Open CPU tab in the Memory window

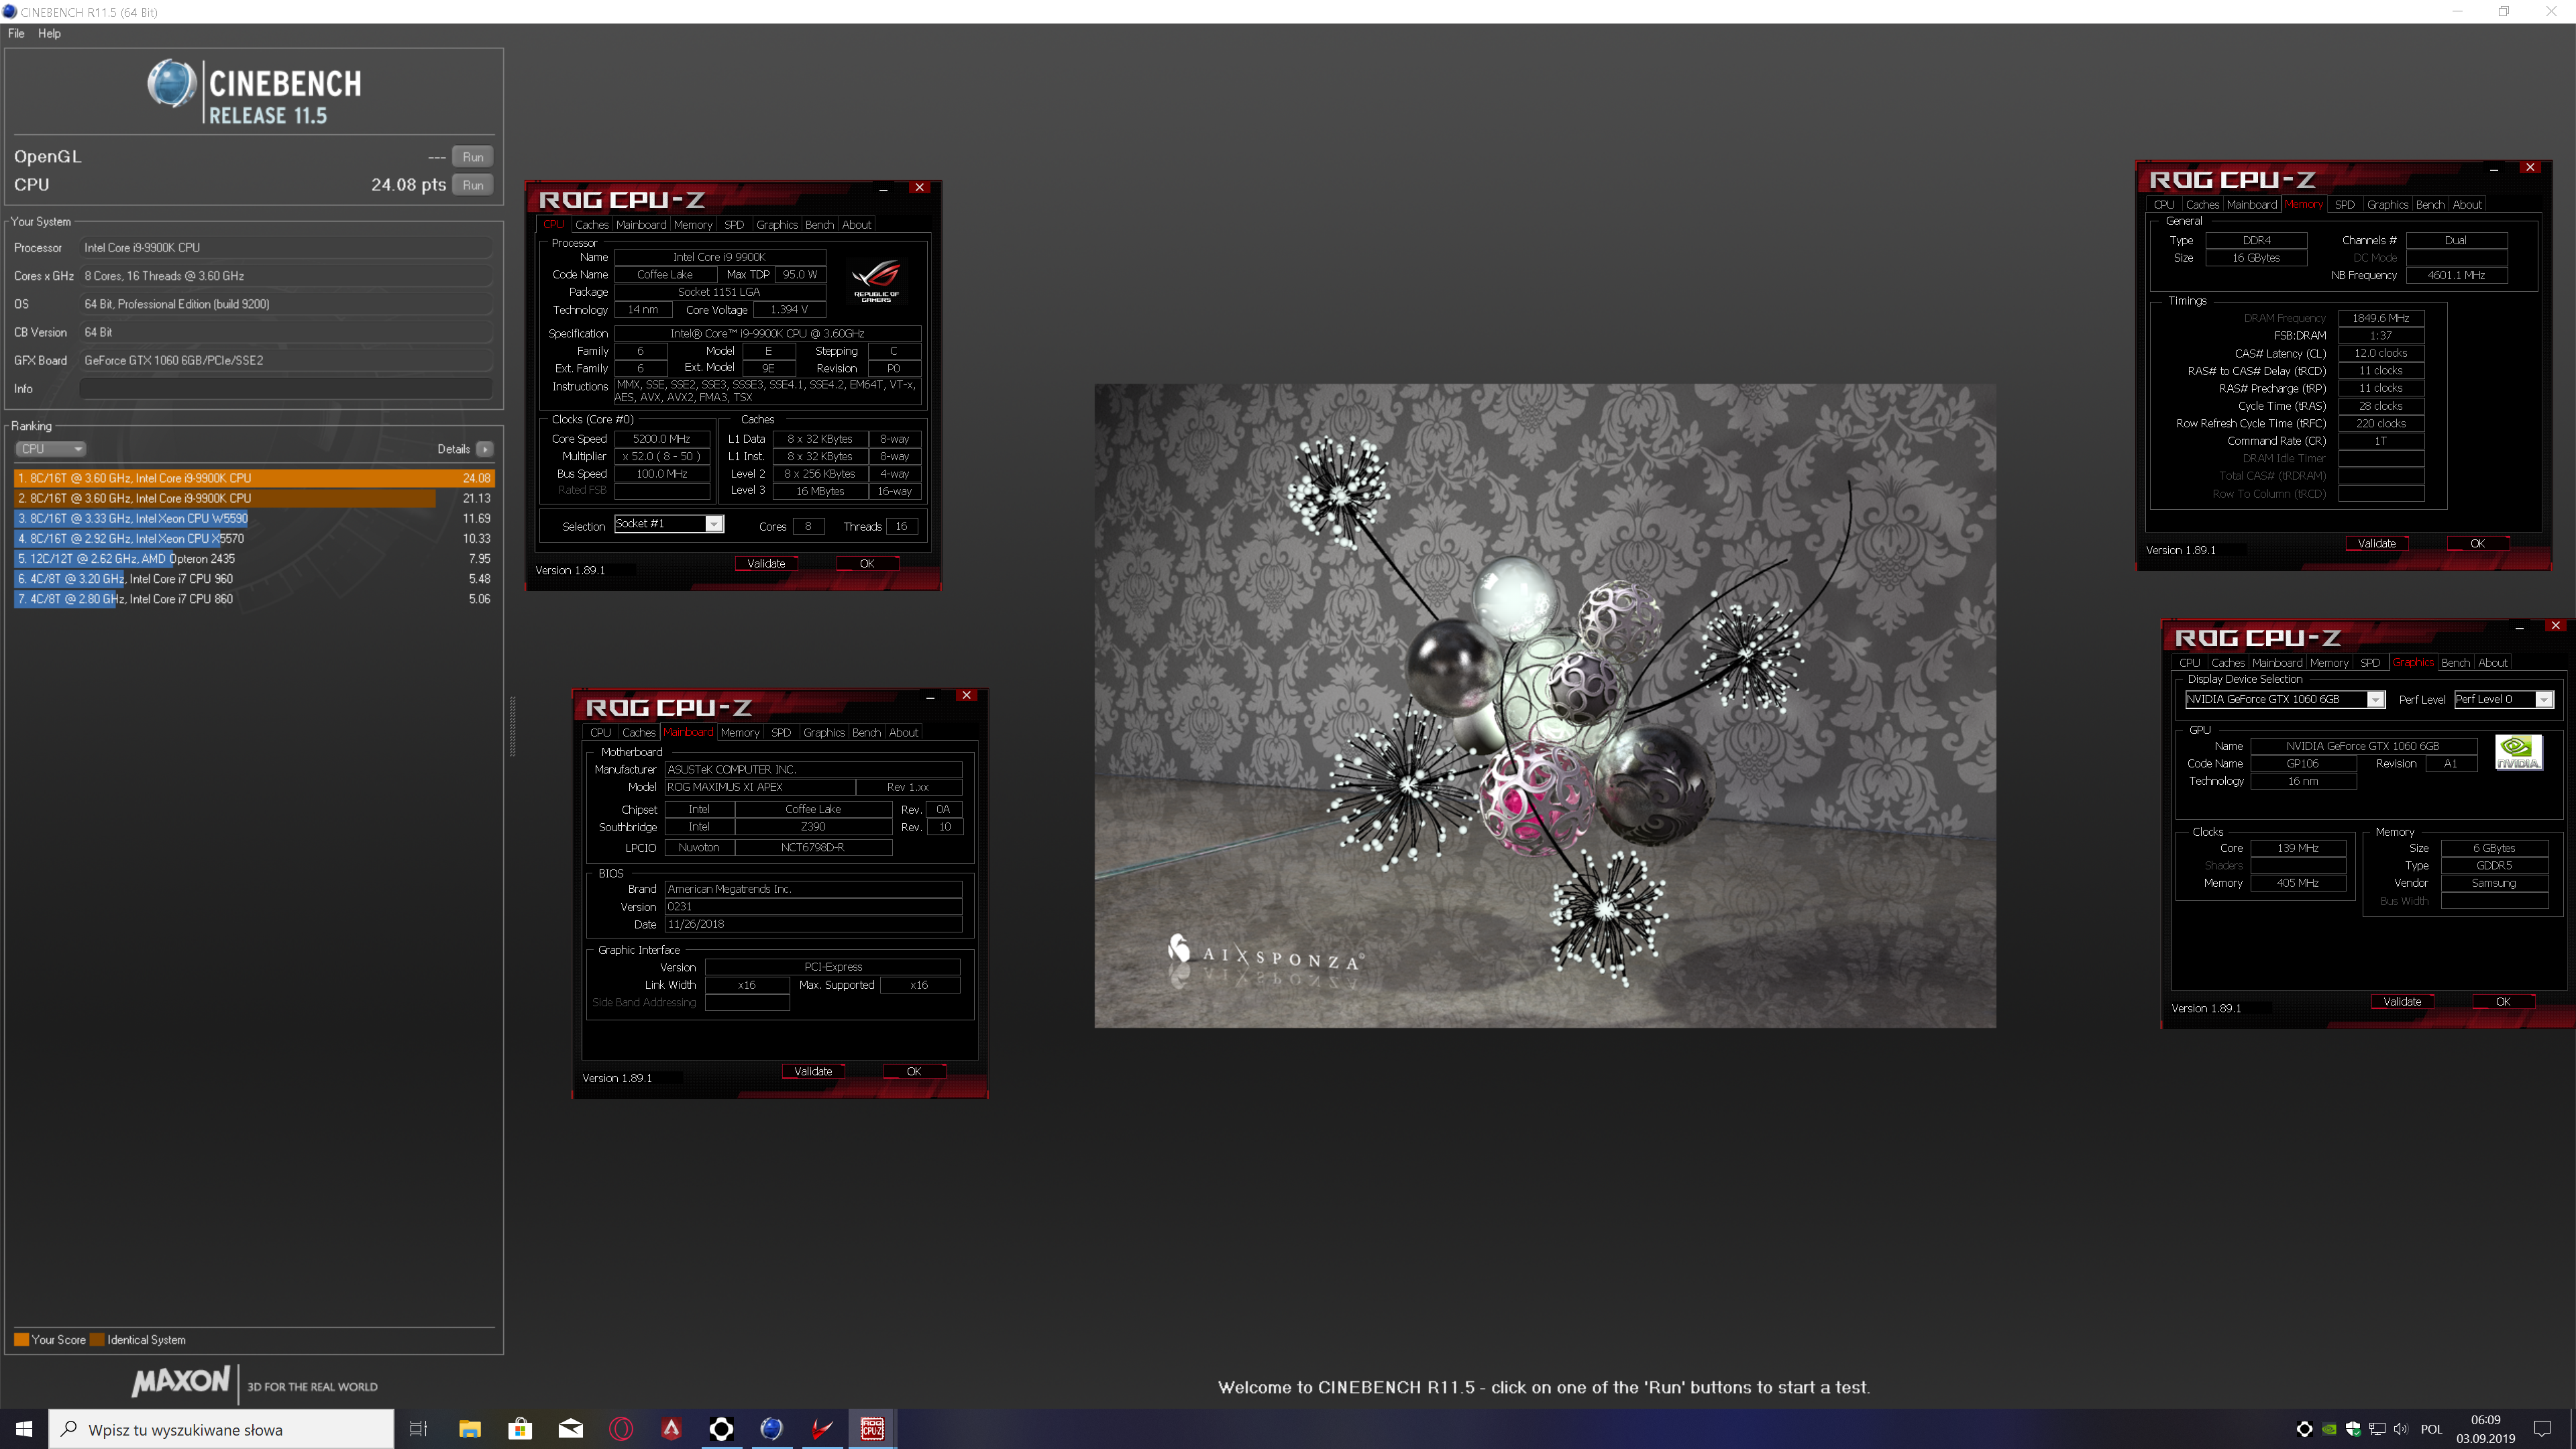point(2164,205)
